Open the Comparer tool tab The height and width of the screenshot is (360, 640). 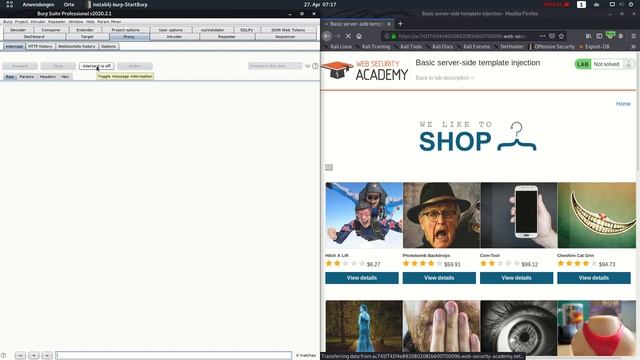pos(51,30)
